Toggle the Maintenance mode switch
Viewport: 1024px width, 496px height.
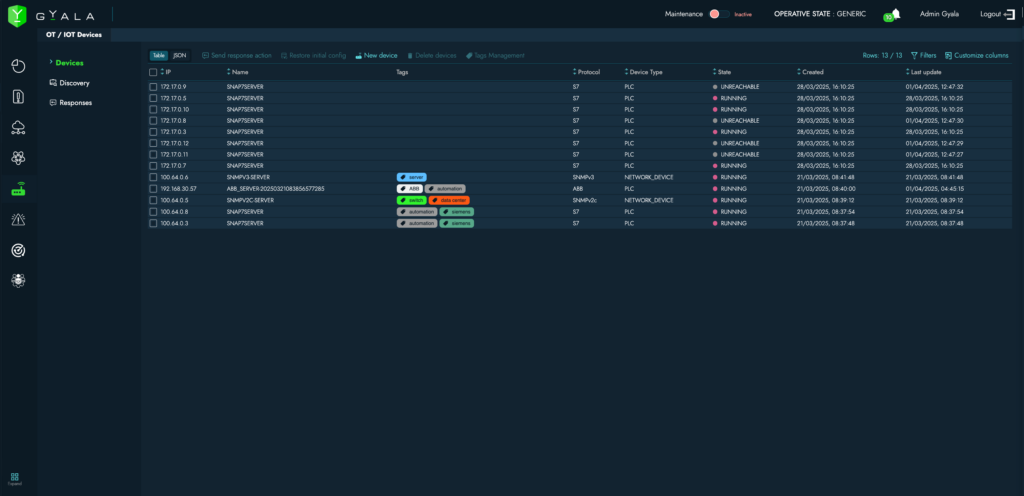[716, 14]
